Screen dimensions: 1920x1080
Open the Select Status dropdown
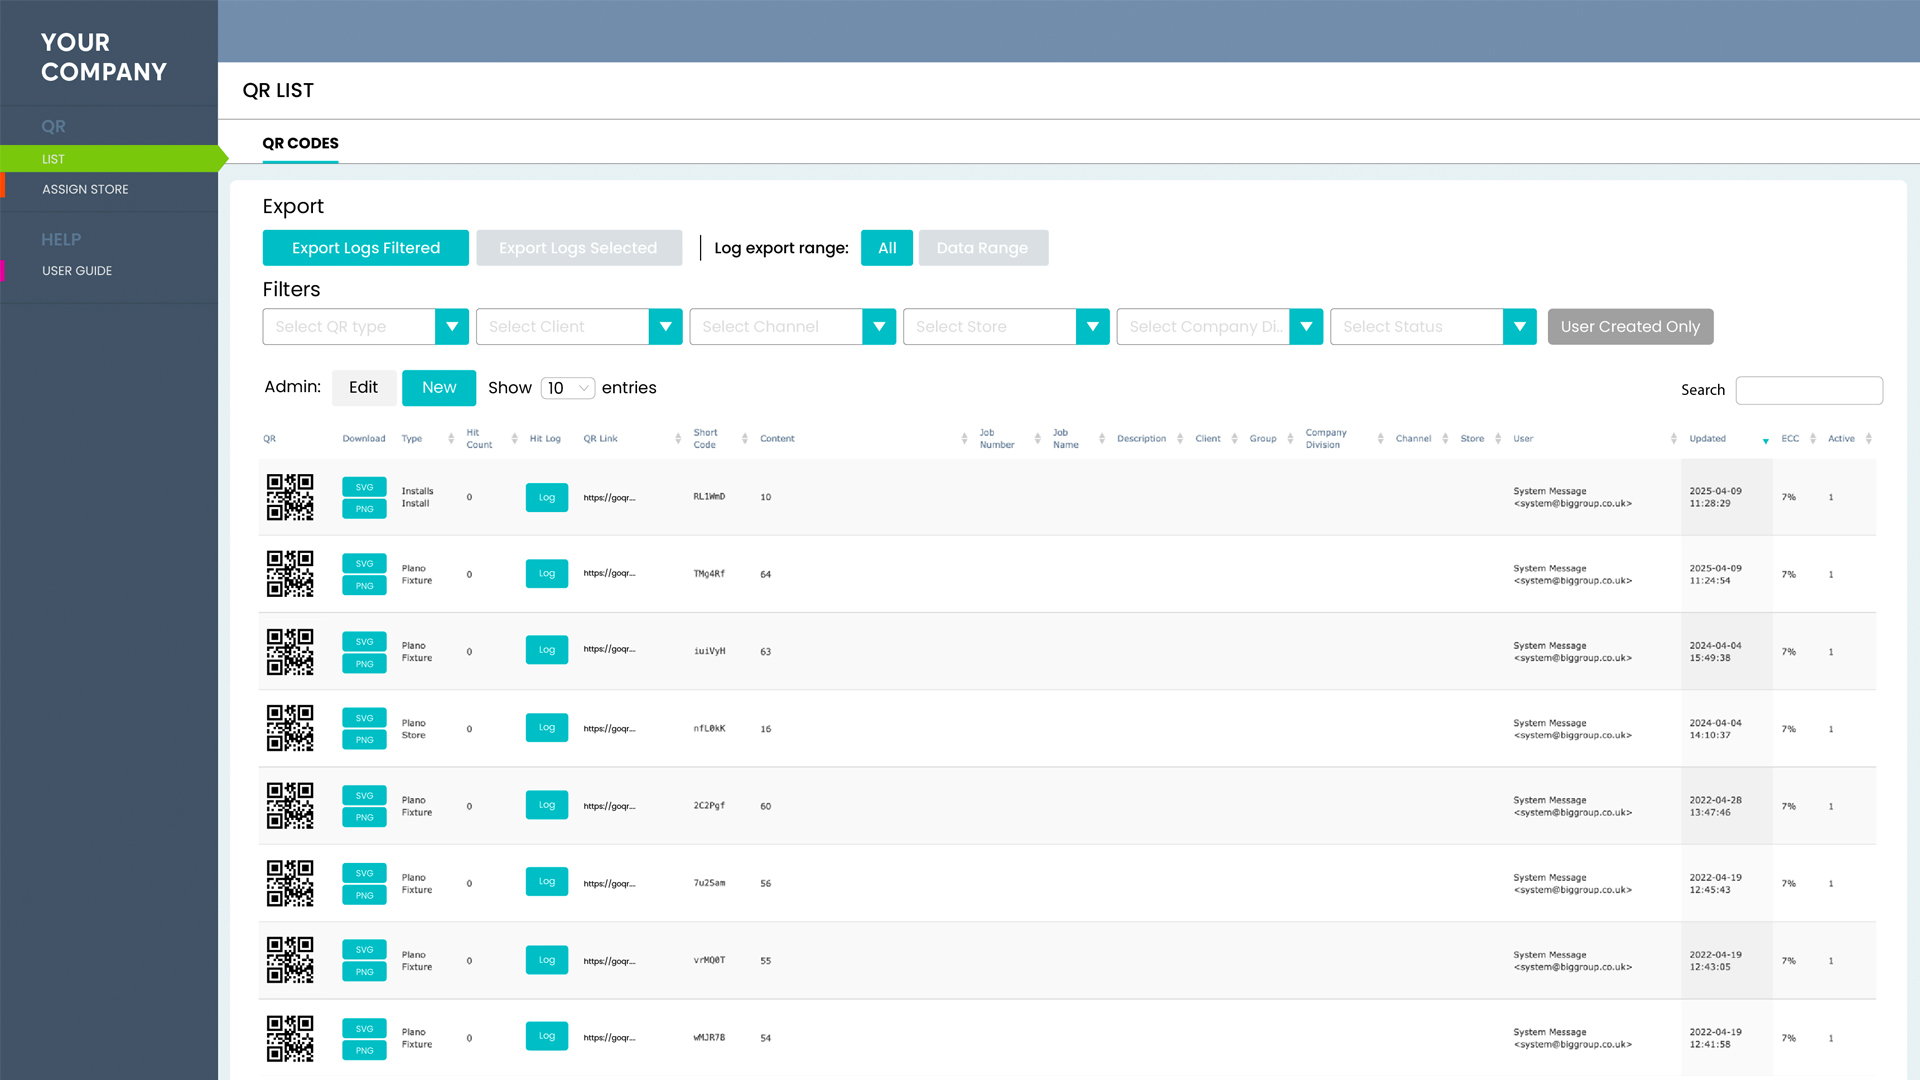[x=1433, y=327]
